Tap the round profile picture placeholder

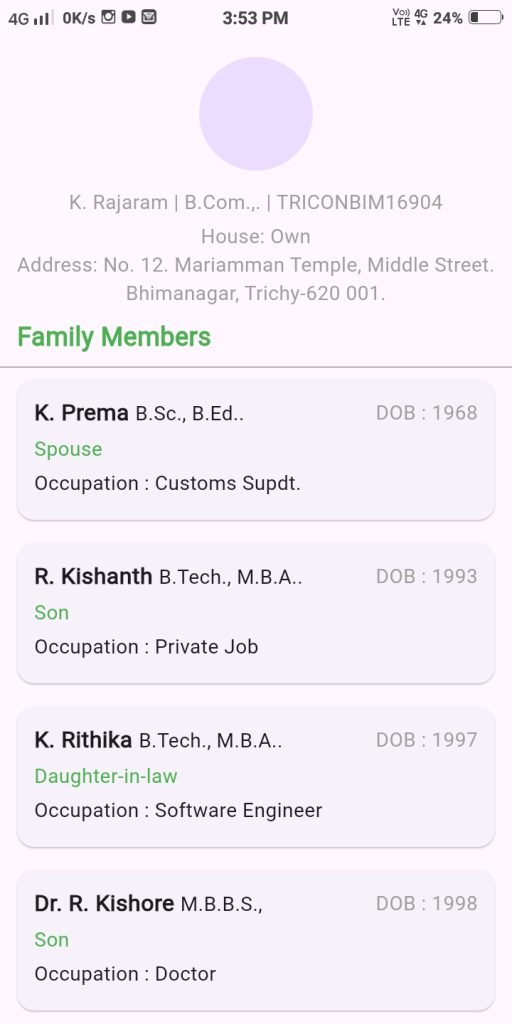click(256, 114)
